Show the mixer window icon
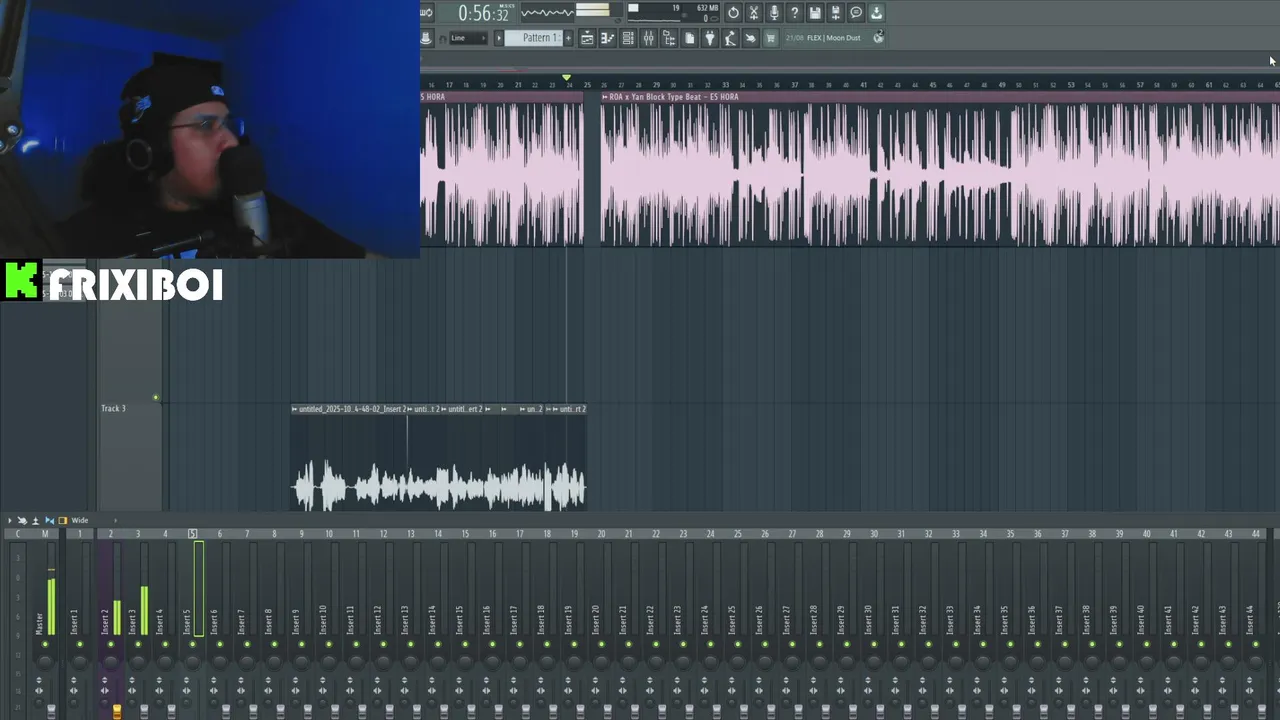This screenshot has width=1280, height=720. click(x=648, y=38)
